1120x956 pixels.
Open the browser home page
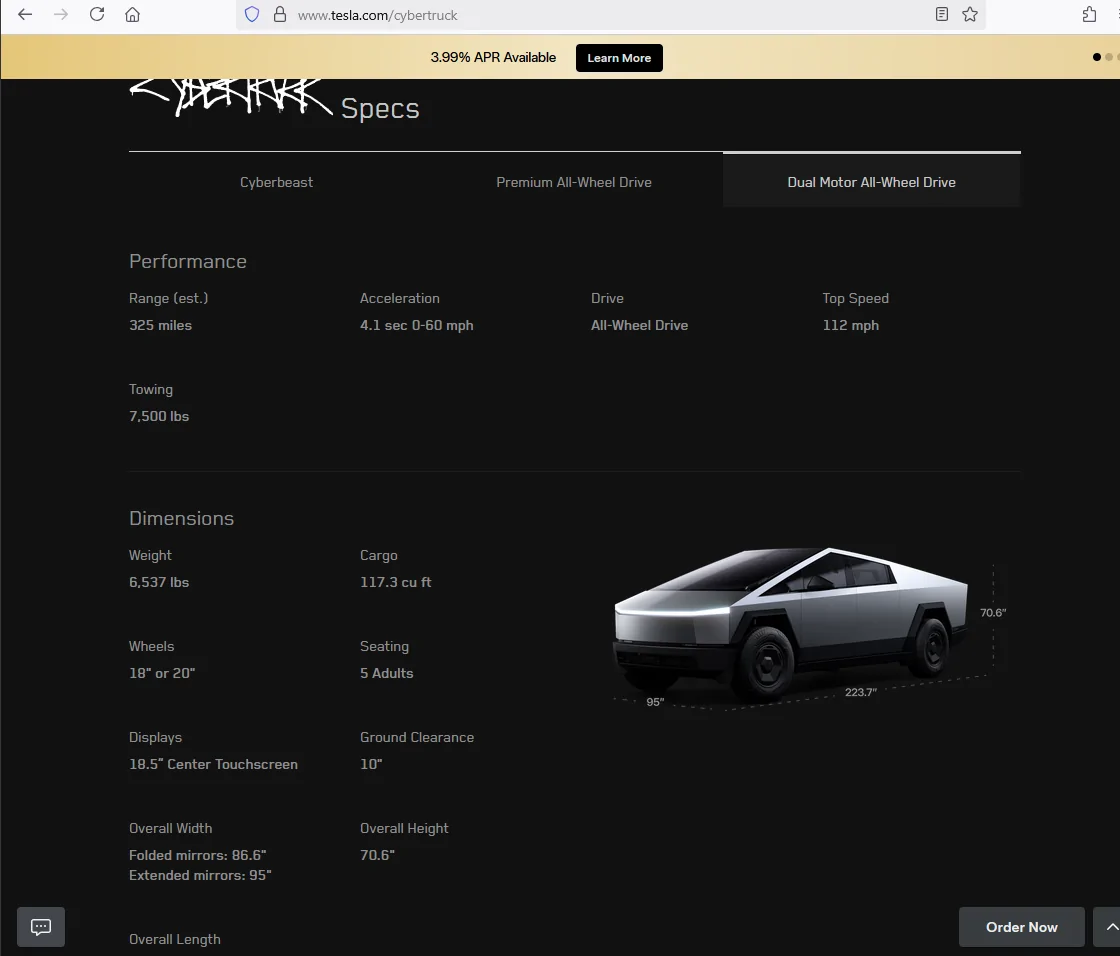click(x=133, y=14)
